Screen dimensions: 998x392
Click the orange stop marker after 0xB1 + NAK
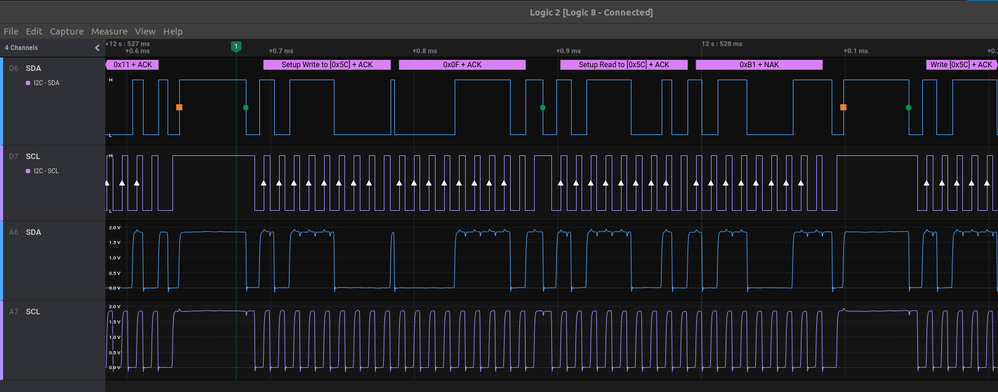tap(843, 108)
